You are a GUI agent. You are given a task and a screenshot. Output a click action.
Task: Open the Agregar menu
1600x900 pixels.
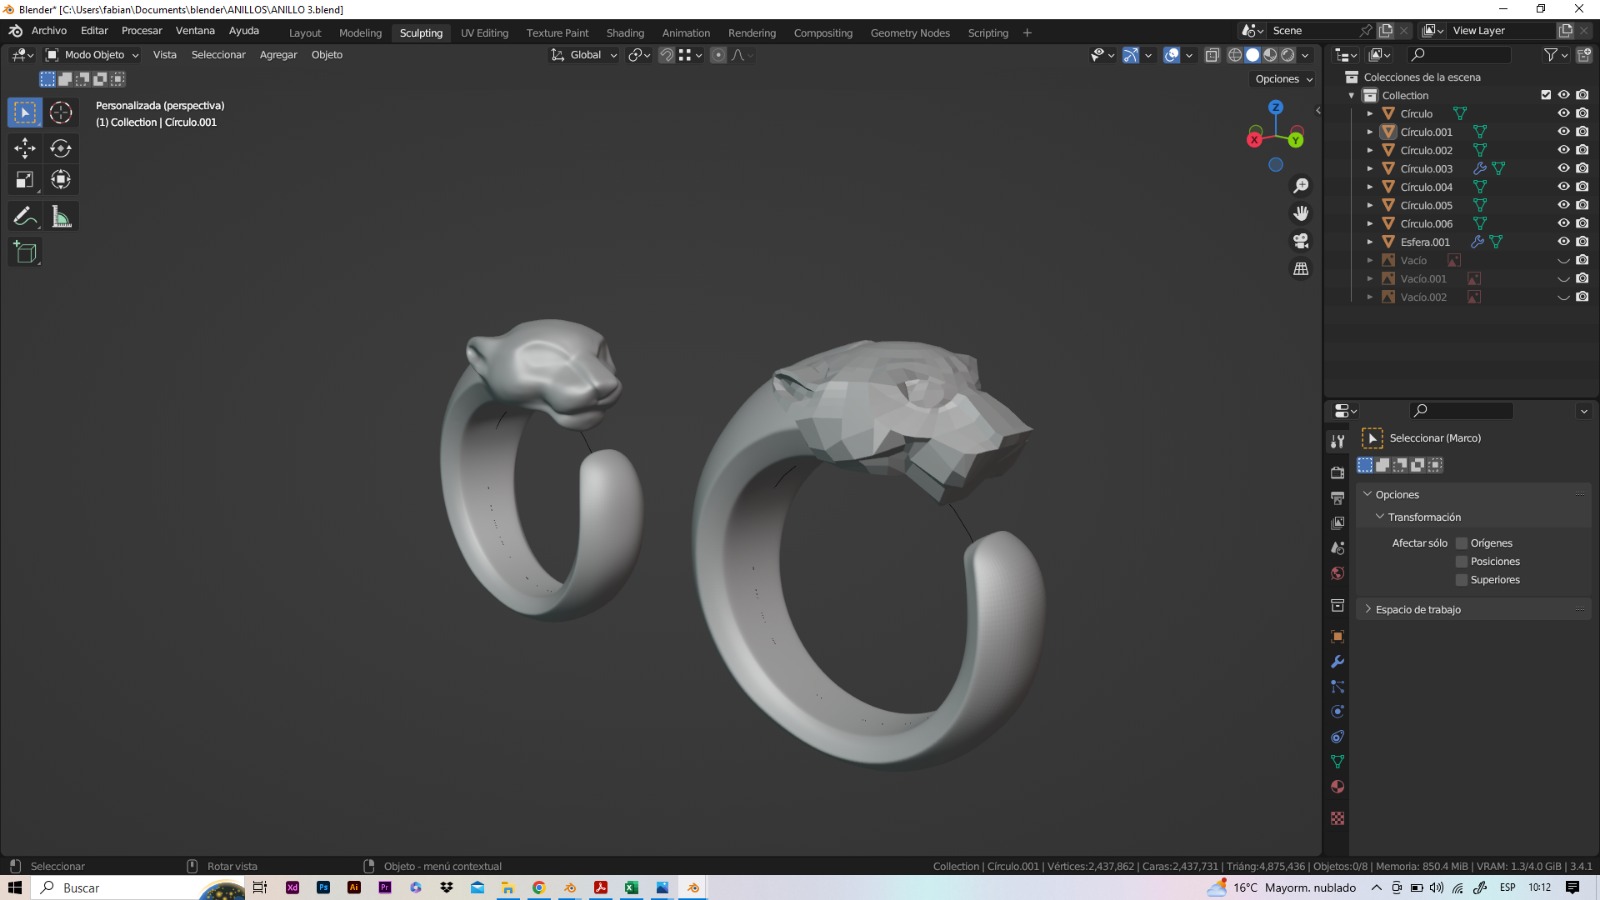278,55
